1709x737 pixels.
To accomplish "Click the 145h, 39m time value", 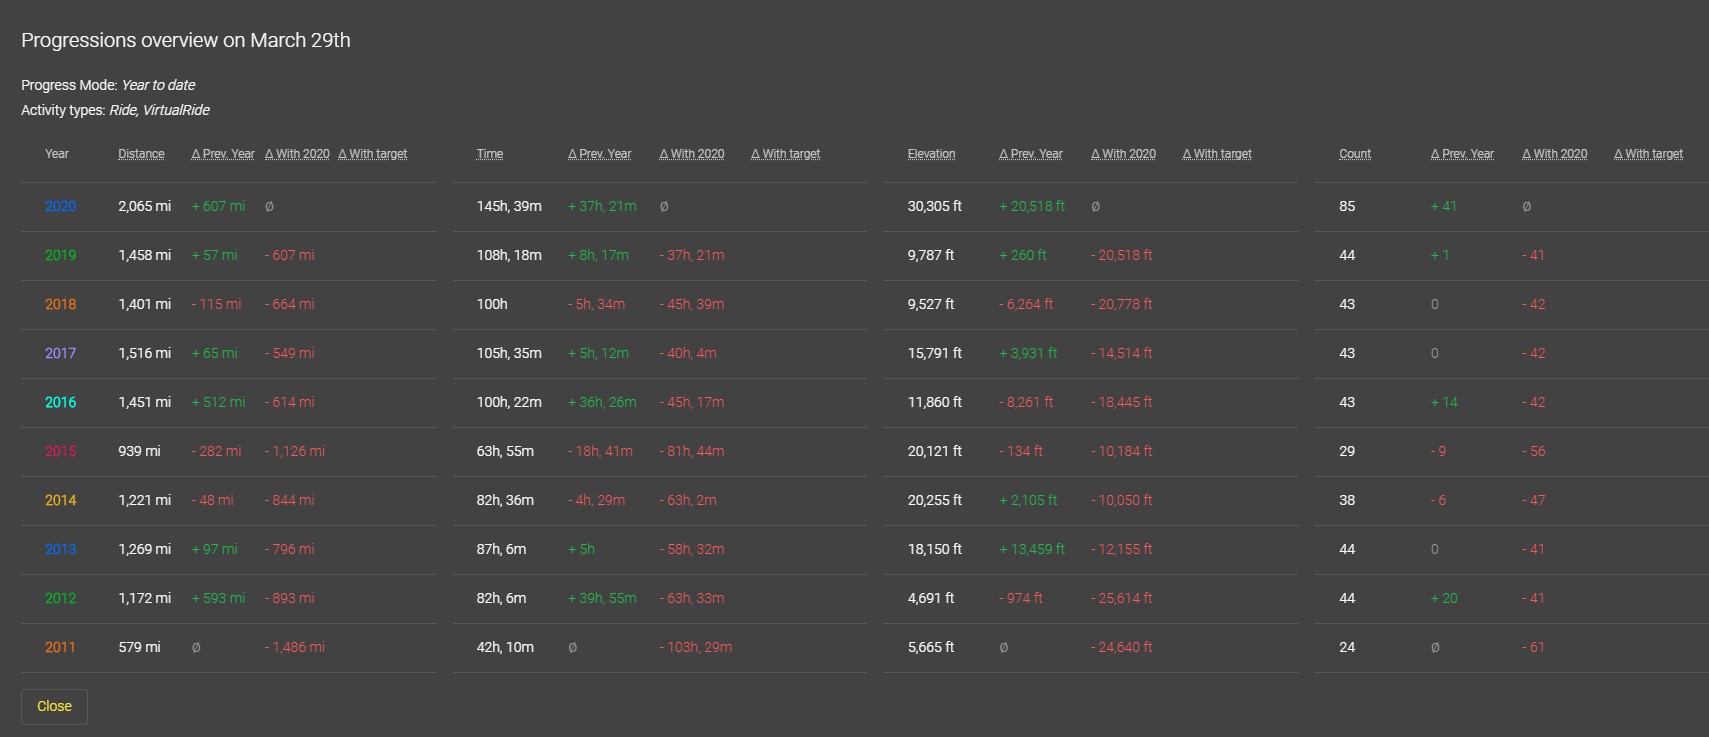I will coord(509,206).
